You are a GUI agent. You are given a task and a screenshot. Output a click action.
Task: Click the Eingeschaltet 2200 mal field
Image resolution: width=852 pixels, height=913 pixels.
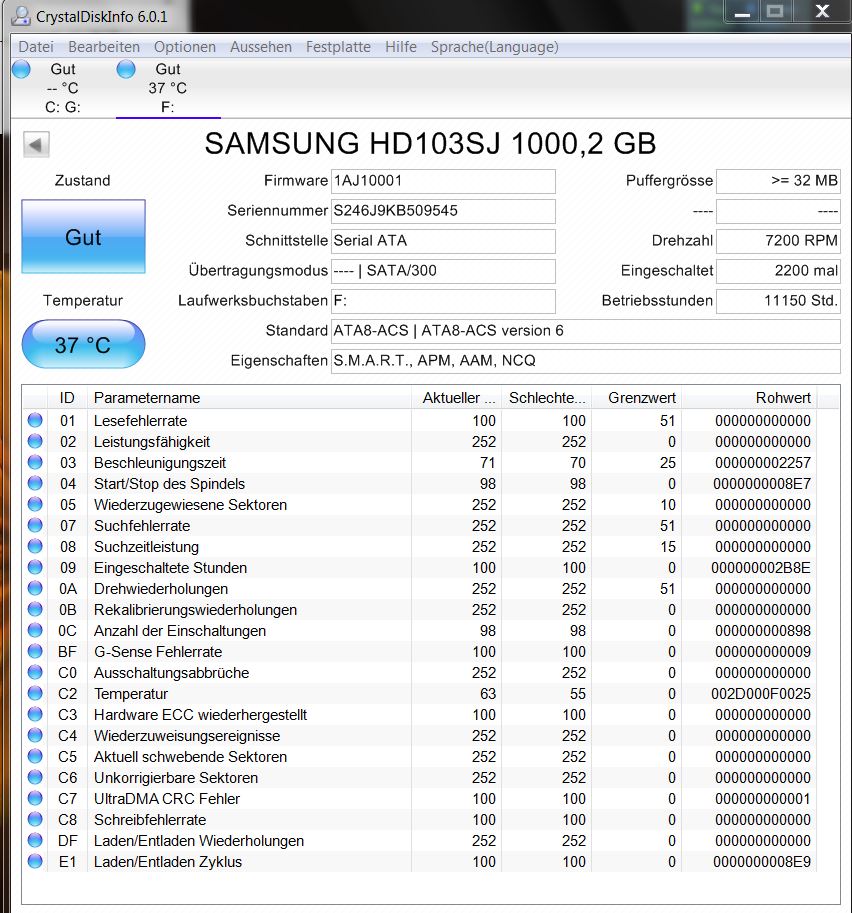point(778,271)
